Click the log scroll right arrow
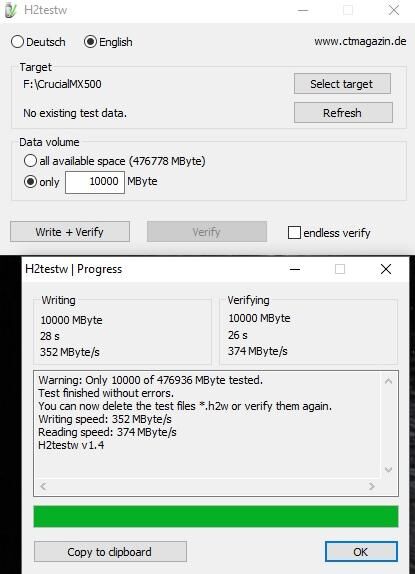This screenshot has height=574, width=415. click(x=372, y=486)
